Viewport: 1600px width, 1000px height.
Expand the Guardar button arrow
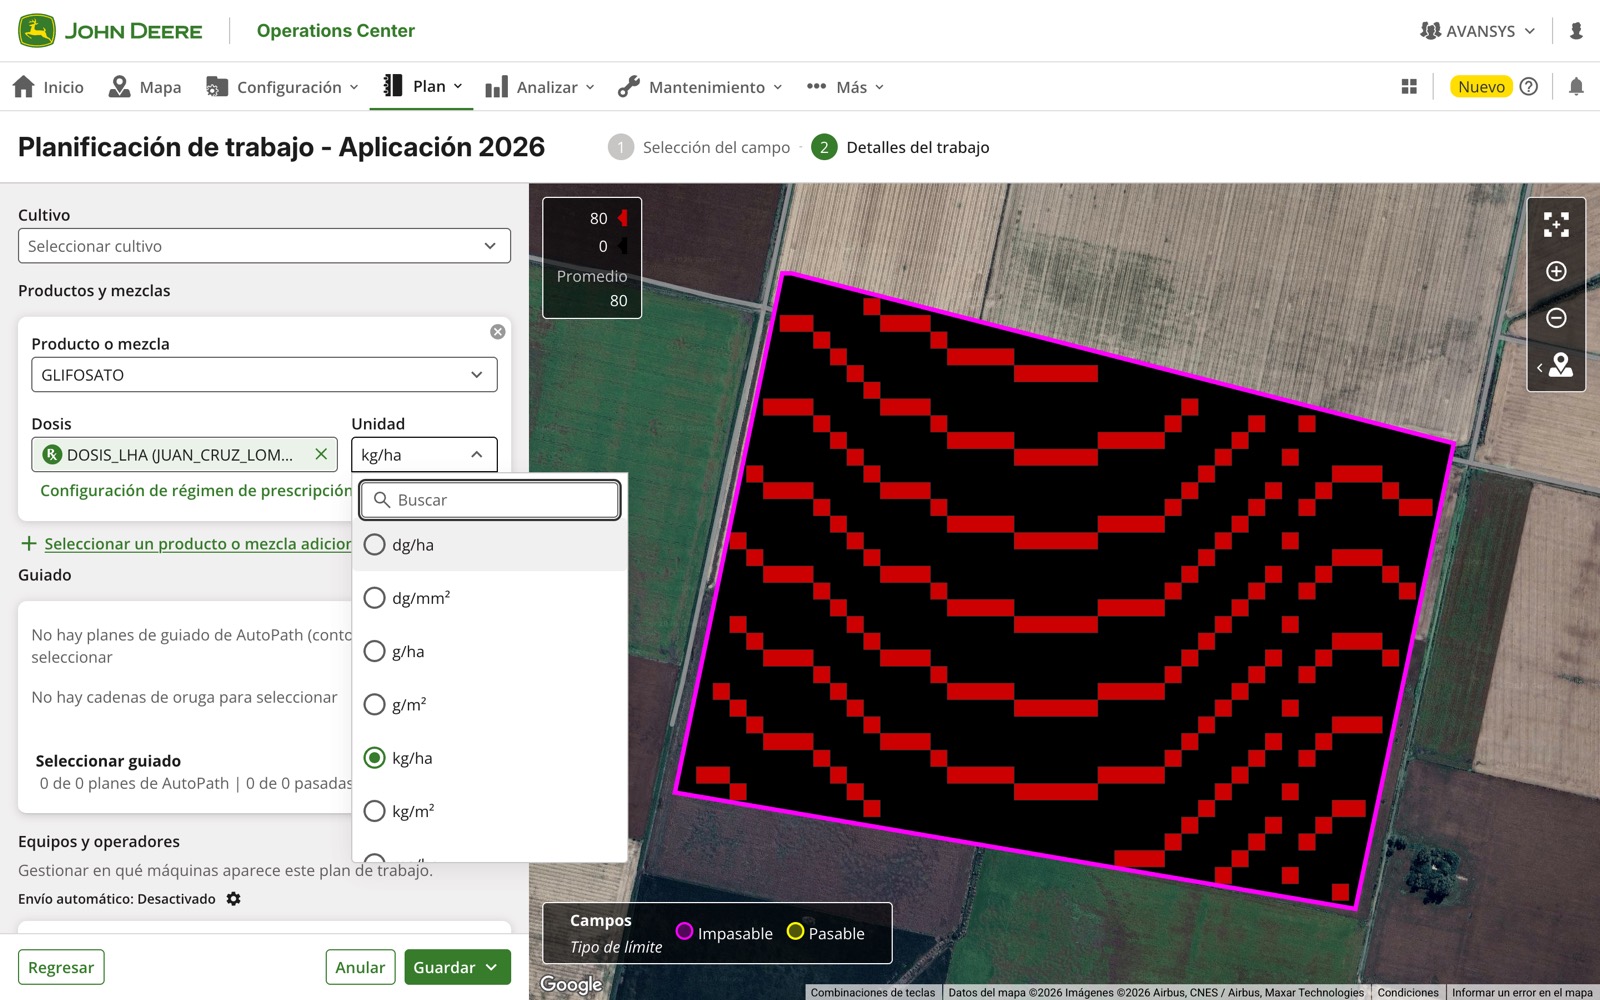click(492, 967)
